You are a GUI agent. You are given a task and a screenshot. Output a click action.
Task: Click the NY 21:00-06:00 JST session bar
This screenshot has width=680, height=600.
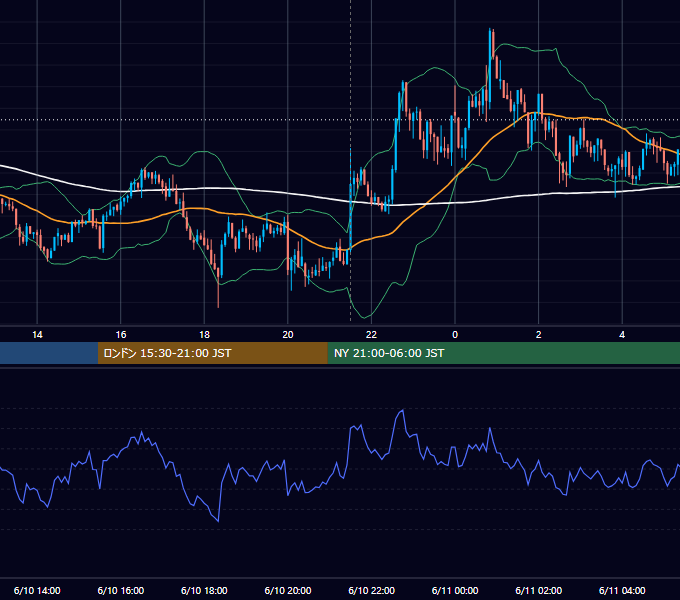click(503, 353)
